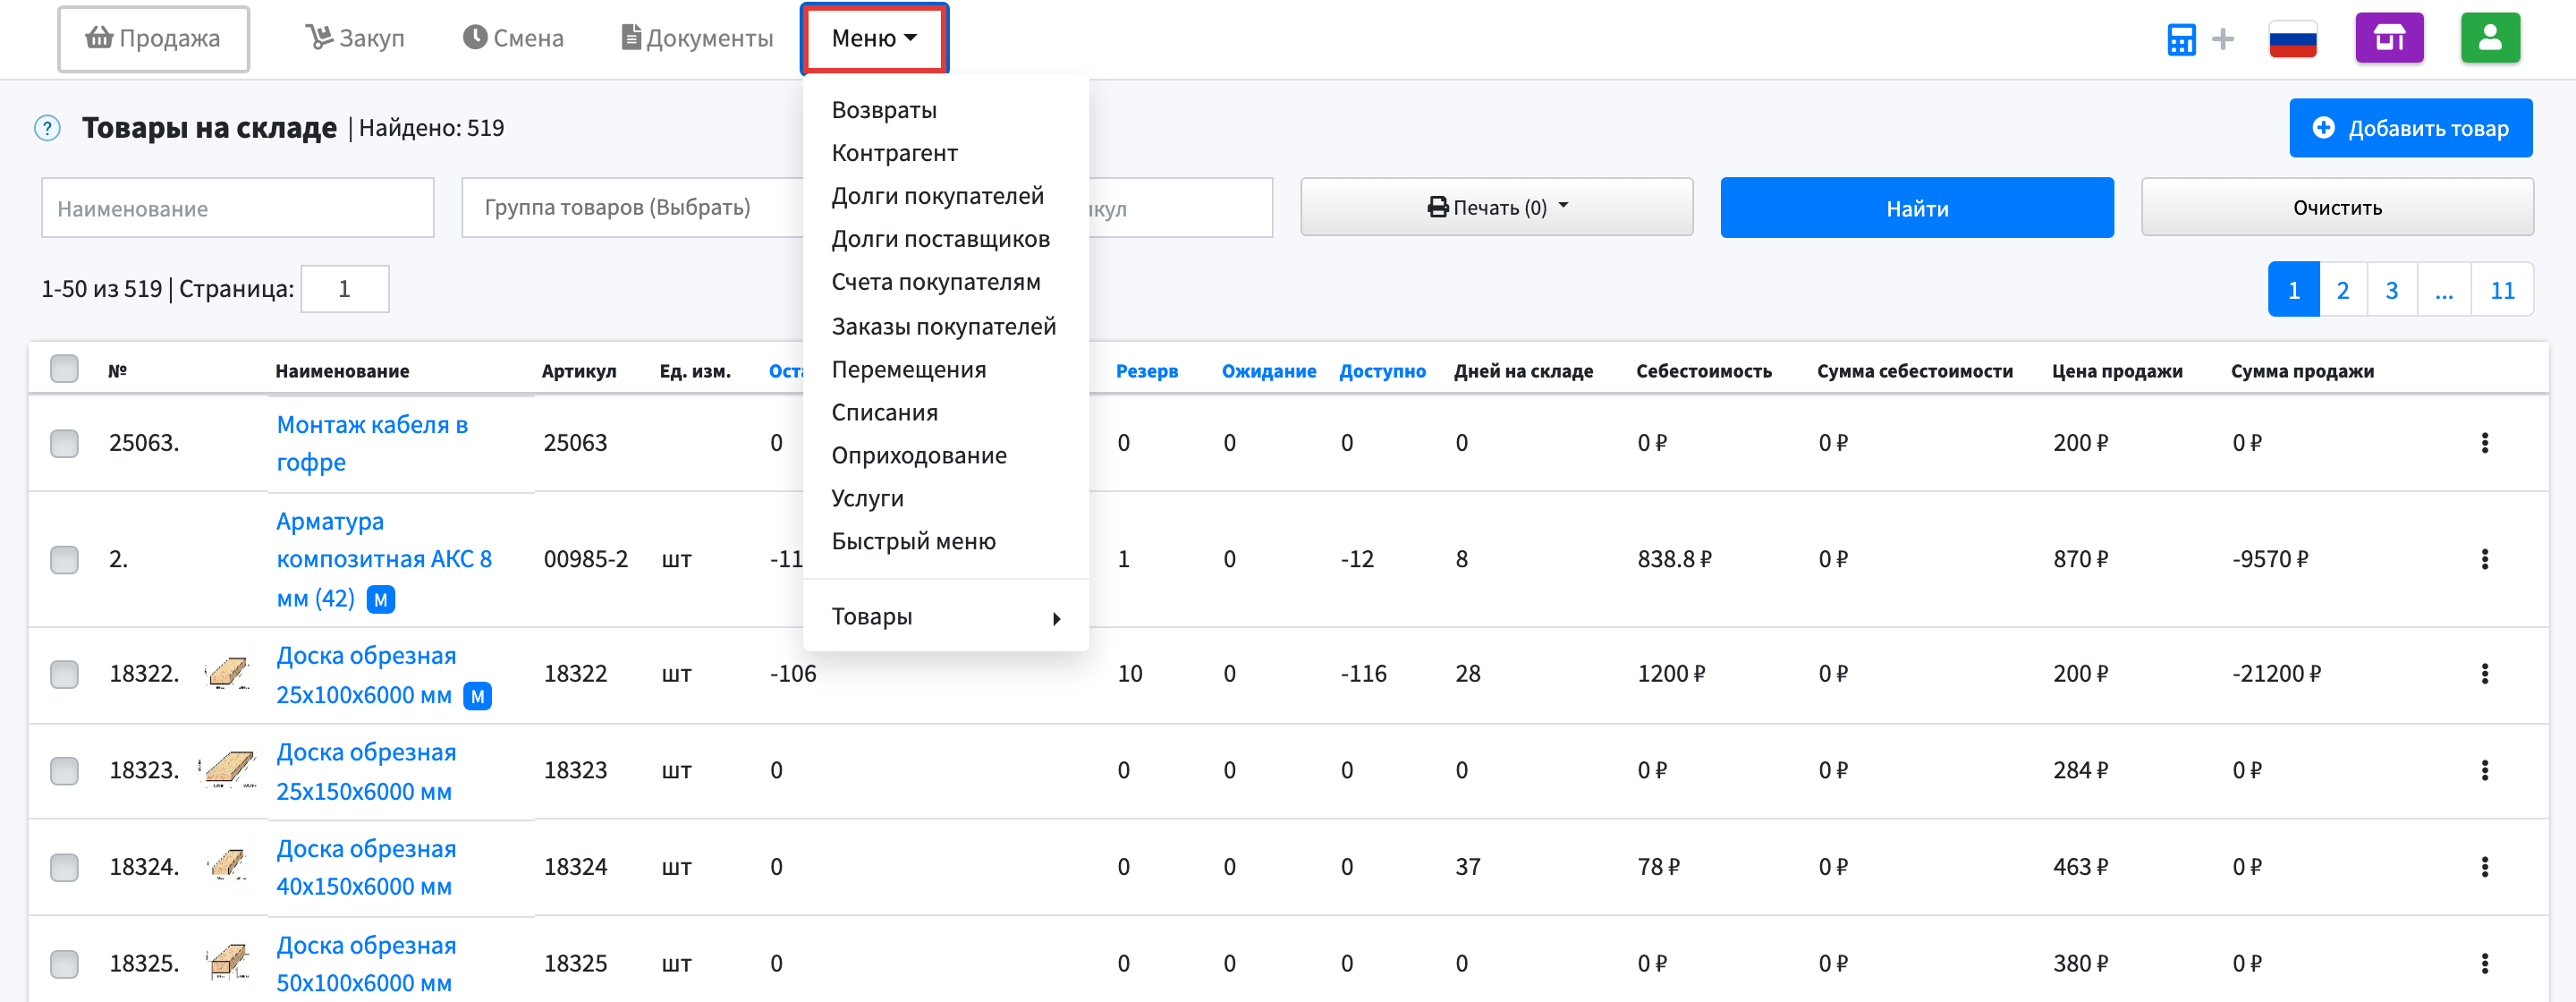Screen dimensions: 2576x1002
Task: Open the Документы section
Action: pos(697,38)
